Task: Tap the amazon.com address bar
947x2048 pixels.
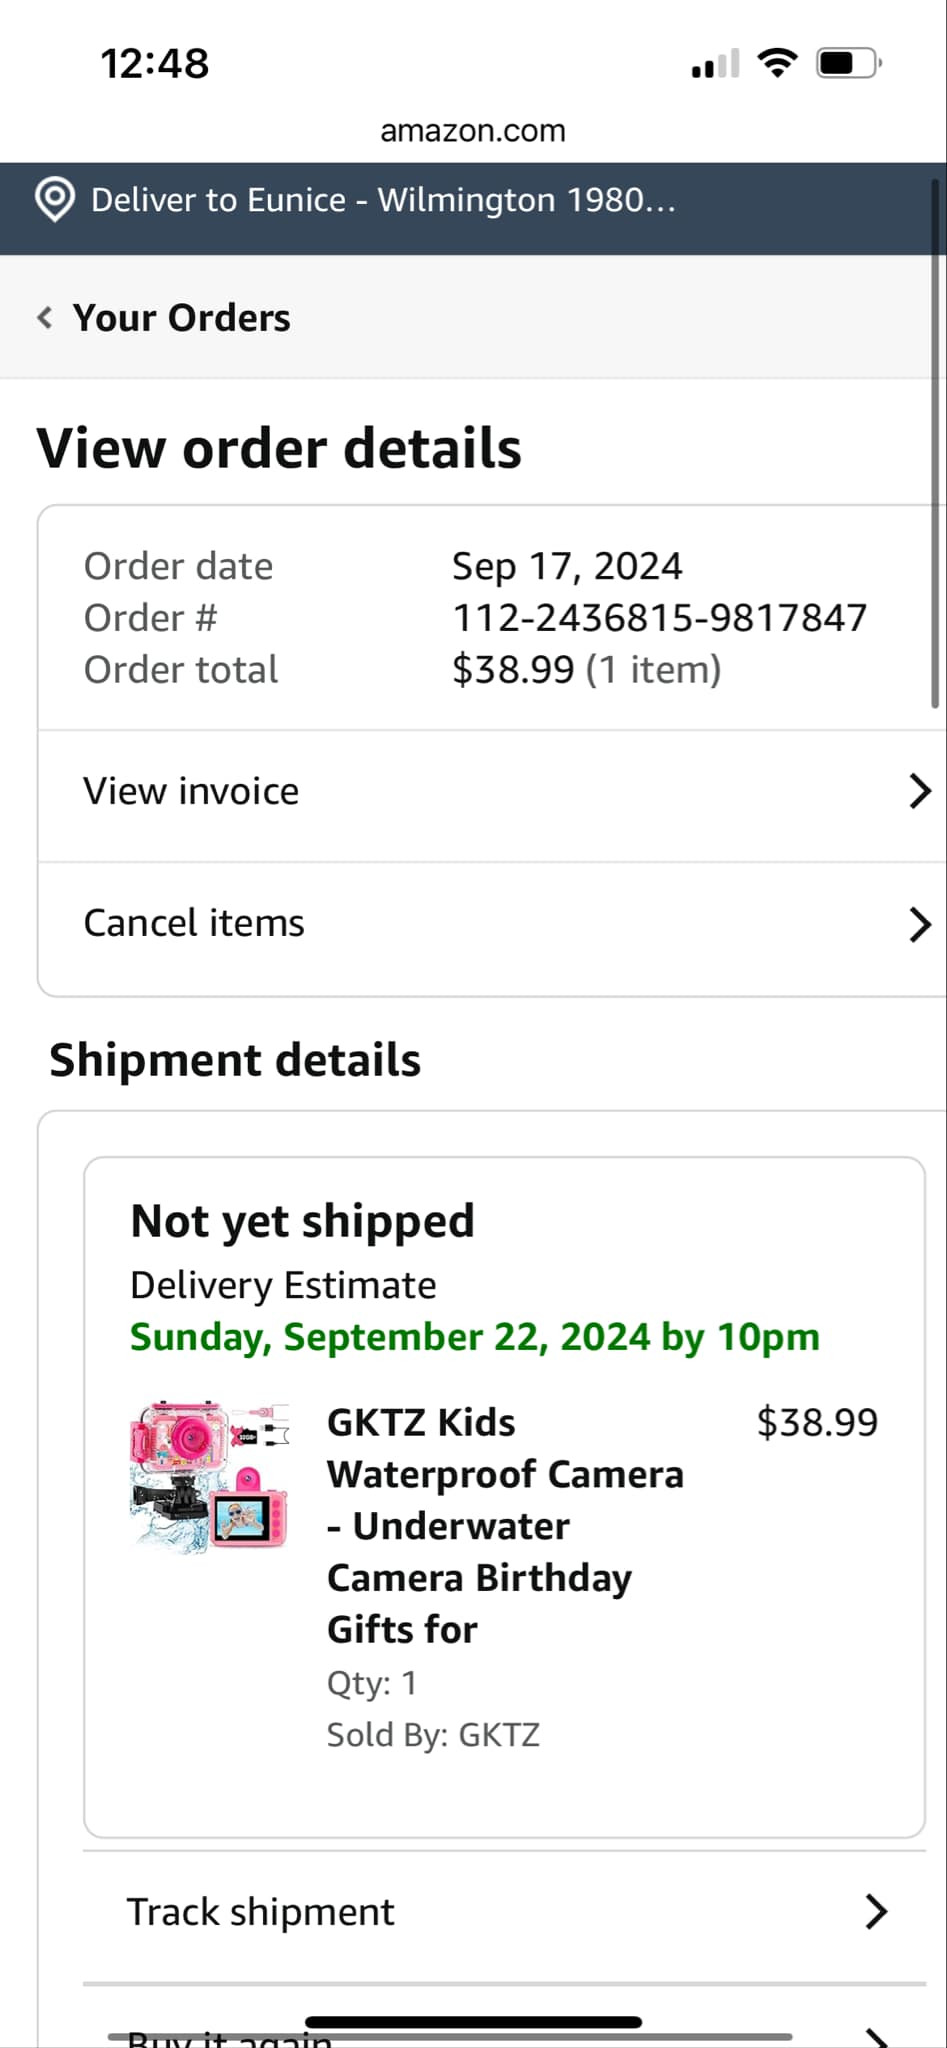Action: click(x=473, y=130)
